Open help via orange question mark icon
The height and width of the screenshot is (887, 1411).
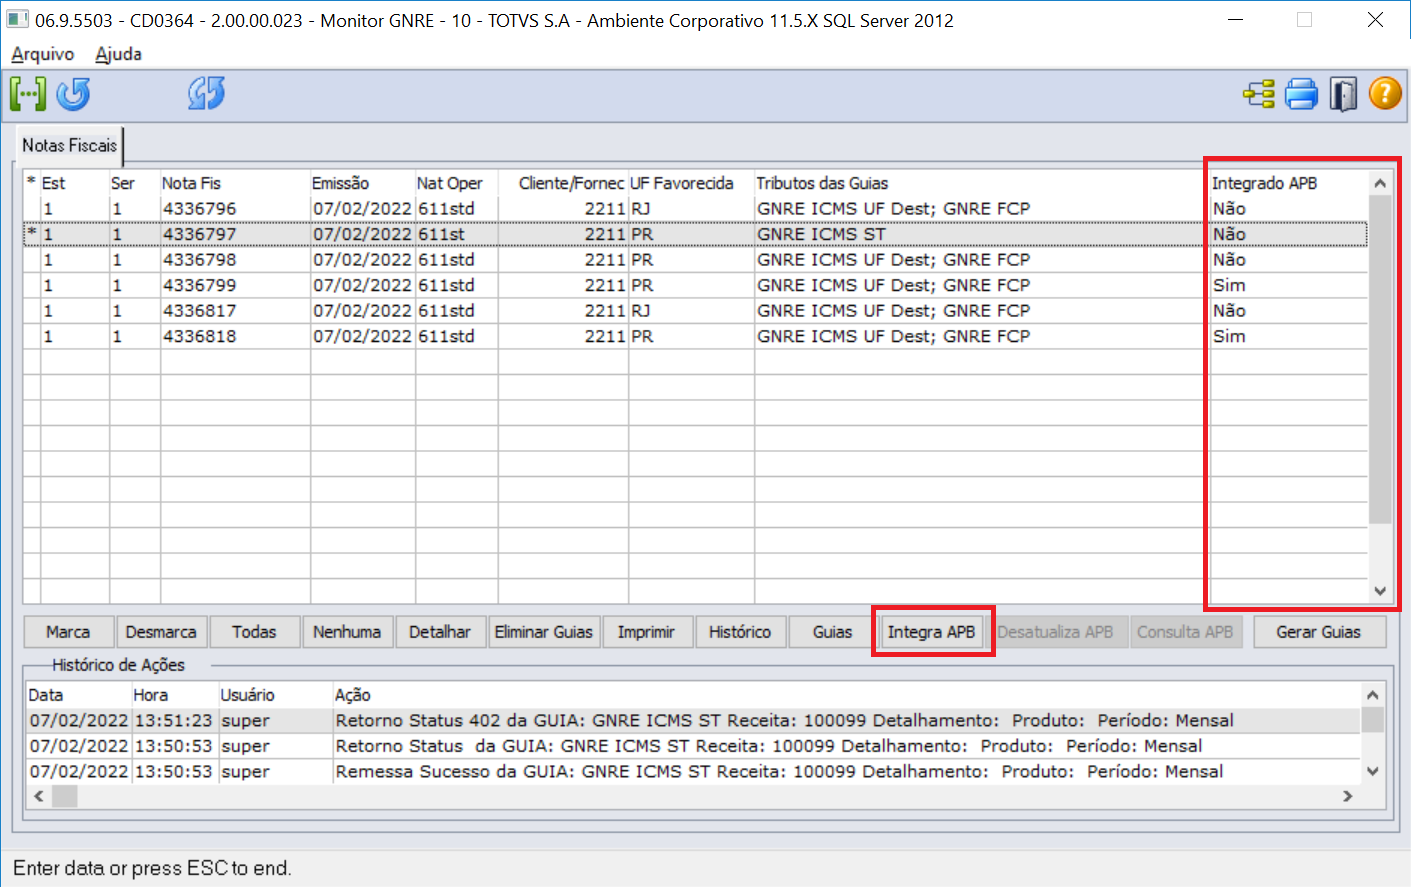pos(1385,94)
